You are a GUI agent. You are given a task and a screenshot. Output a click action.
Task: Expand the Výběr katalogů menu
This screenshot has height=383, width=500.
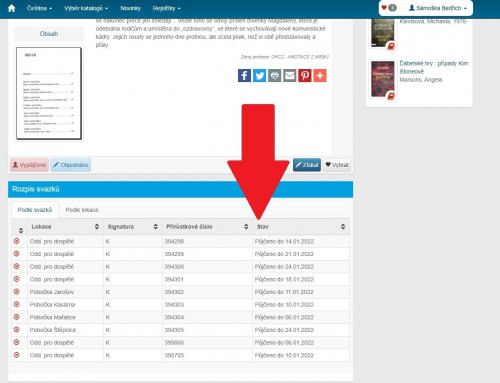(86, 8)
